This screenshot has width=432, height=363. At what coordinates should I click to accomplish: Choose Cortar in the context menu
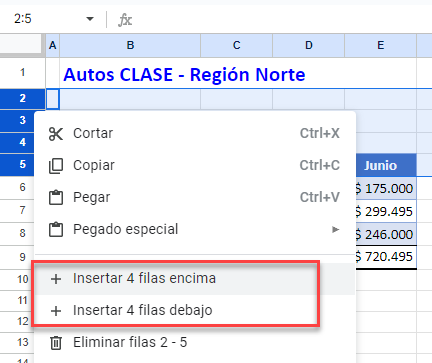195,133
